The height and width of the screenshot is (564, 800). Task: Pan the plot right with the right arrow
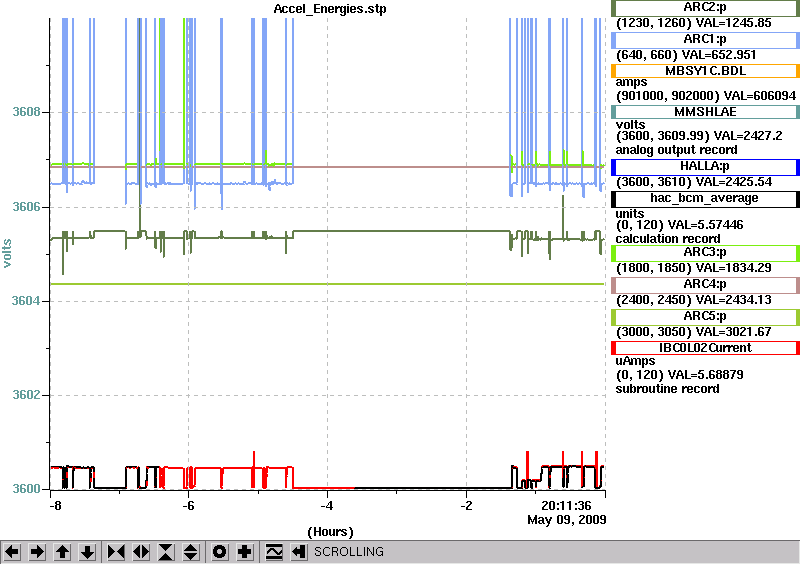pos(37,552)
